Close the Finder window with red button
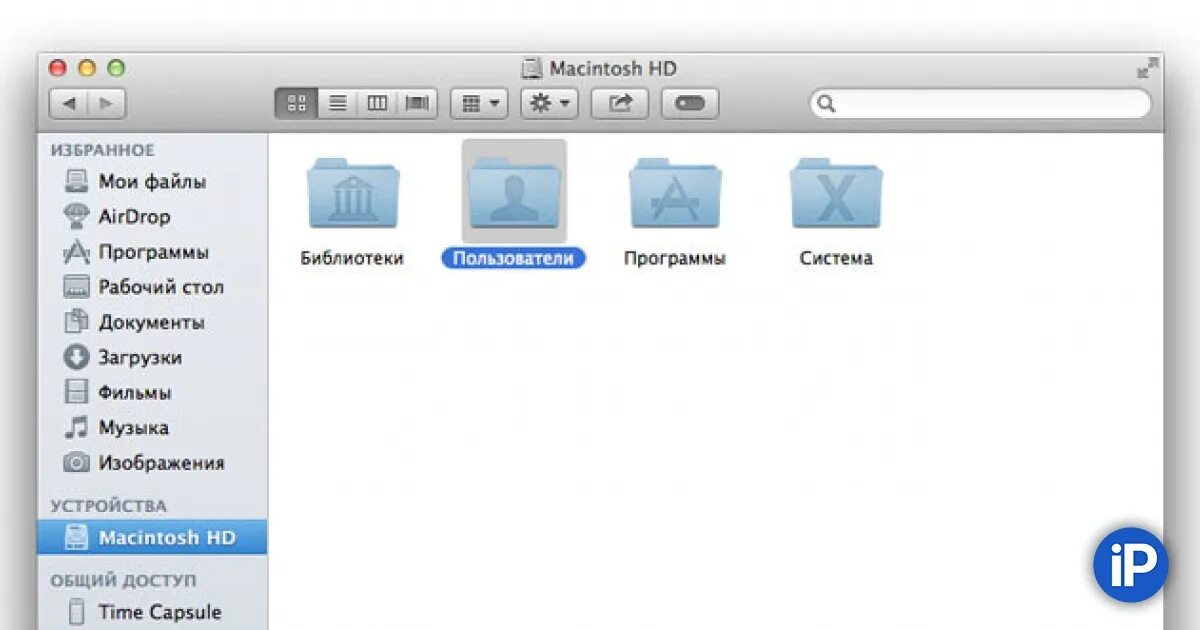1200x630 pixels. [58, 68]
